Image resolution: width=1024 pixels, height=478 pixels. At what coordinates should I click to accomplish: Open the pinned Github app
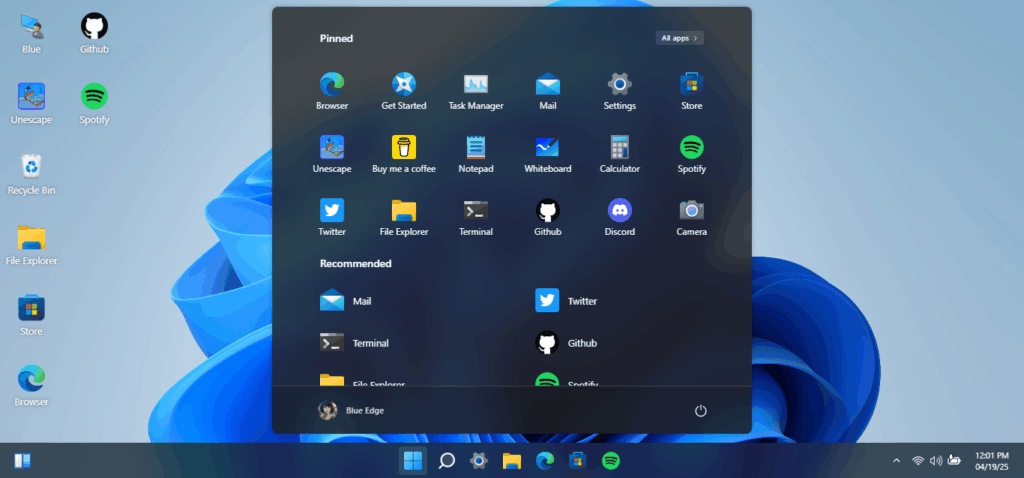click(547, 217)
